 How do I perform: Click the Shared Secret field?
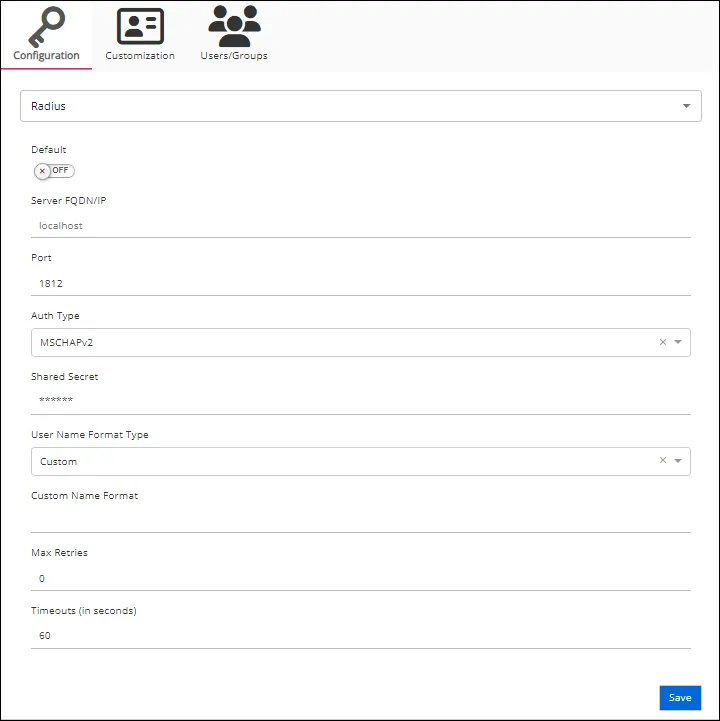[x=361, y=400]
